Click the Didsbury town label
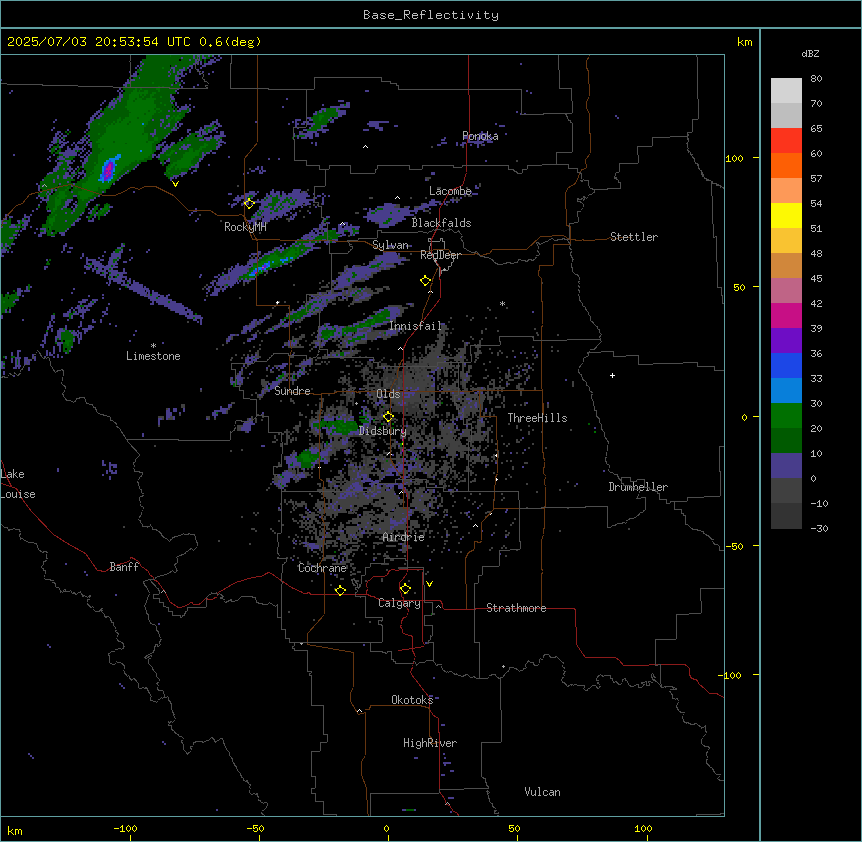The height and width of the screenshot is (842, 862). [382, 431]
